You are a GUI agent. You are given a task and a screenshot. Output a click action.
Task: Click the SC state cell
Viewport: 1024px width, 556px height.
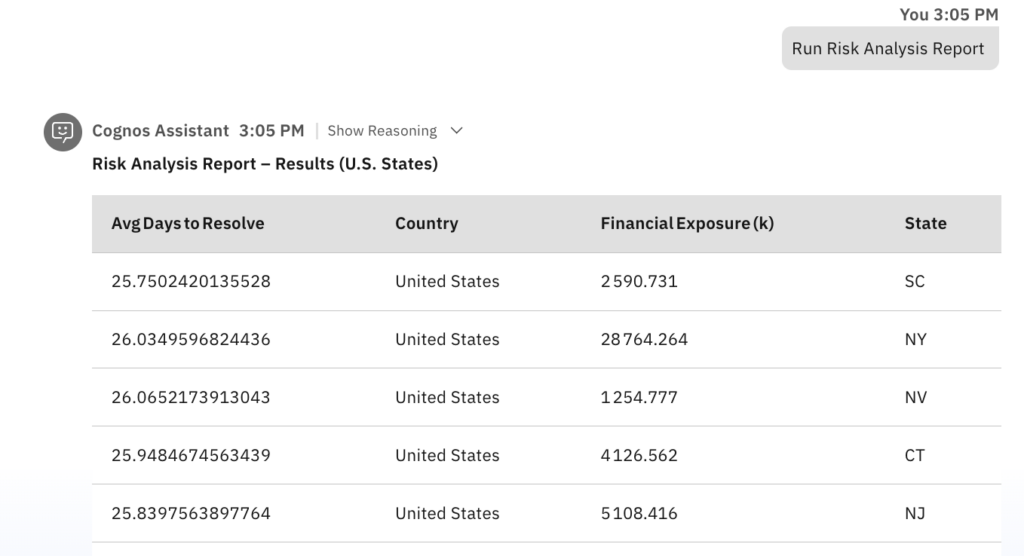pos(915,282)
